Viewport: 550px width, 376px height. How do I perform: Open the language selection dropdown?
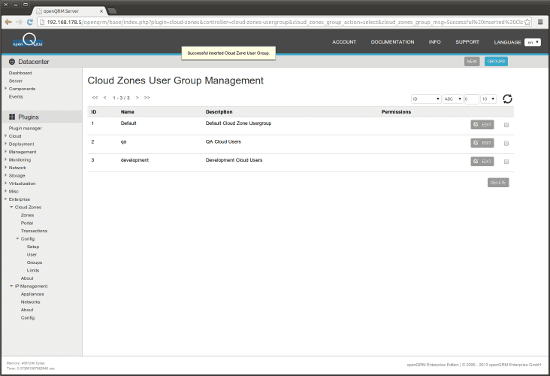coord(532,42)
